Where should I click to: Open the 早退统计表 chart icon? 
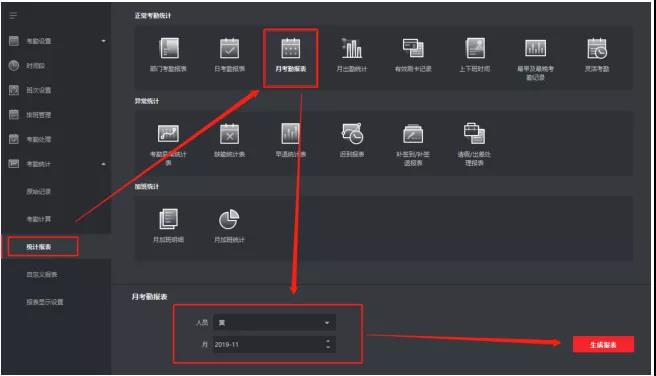(x=290, y=134)
